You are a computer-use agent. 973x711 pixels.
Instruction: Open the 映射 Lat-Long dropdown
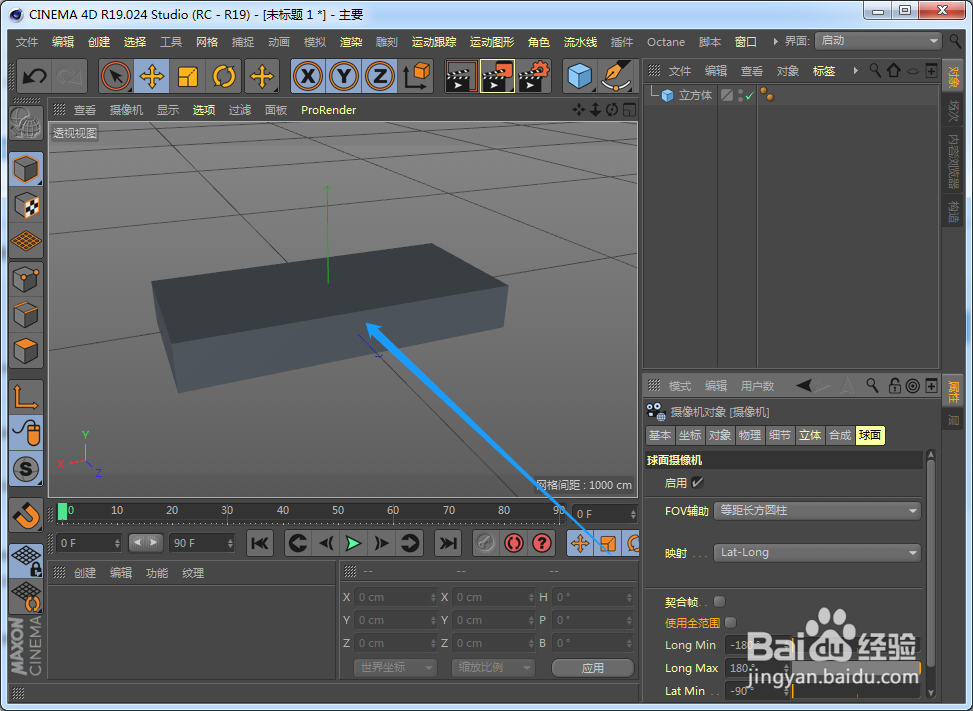pyautogui.click(x=817, y=552)
